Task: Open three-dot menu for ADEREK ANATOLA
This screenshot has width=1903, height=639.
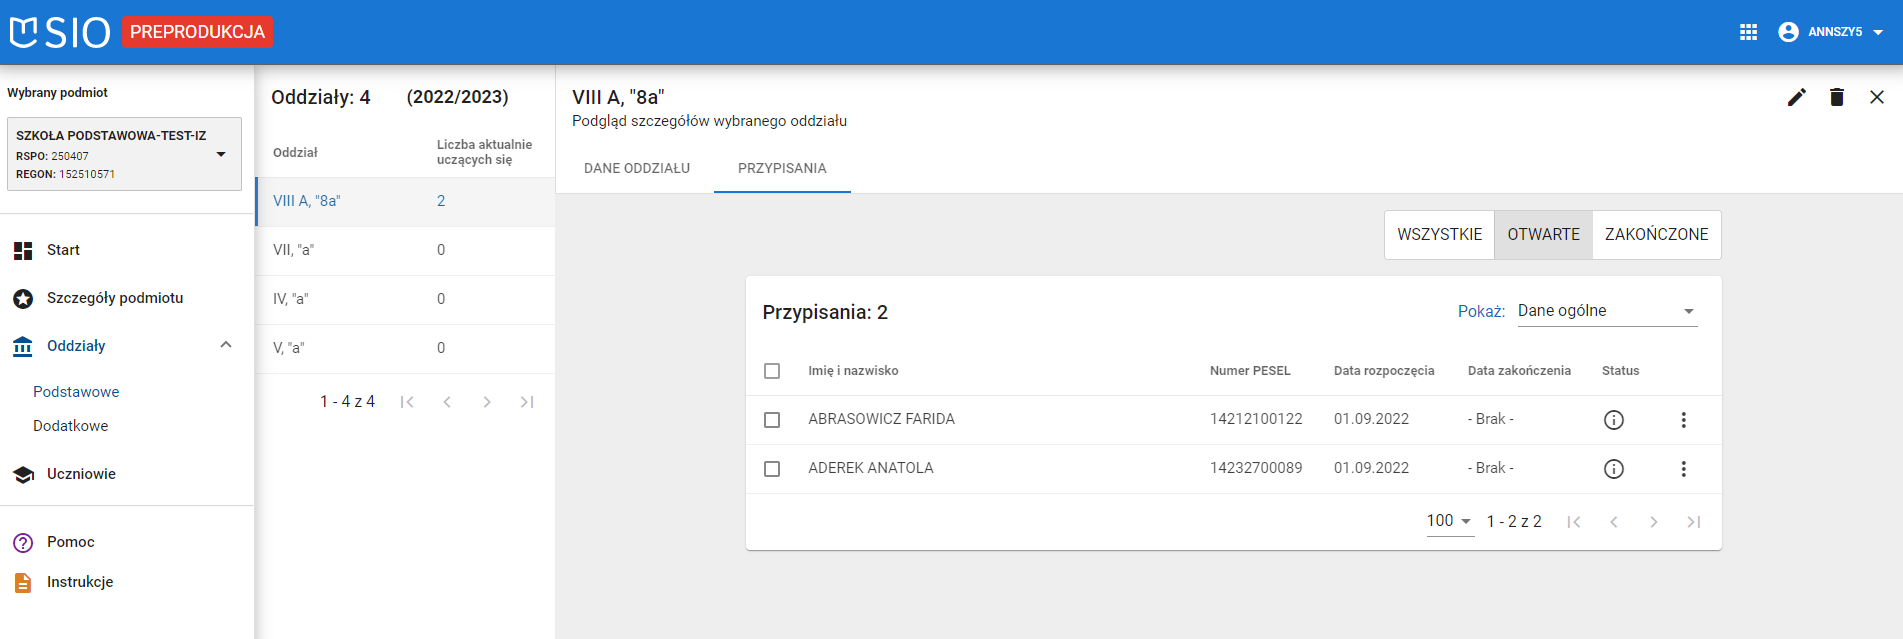Action: pos(1683,469)
